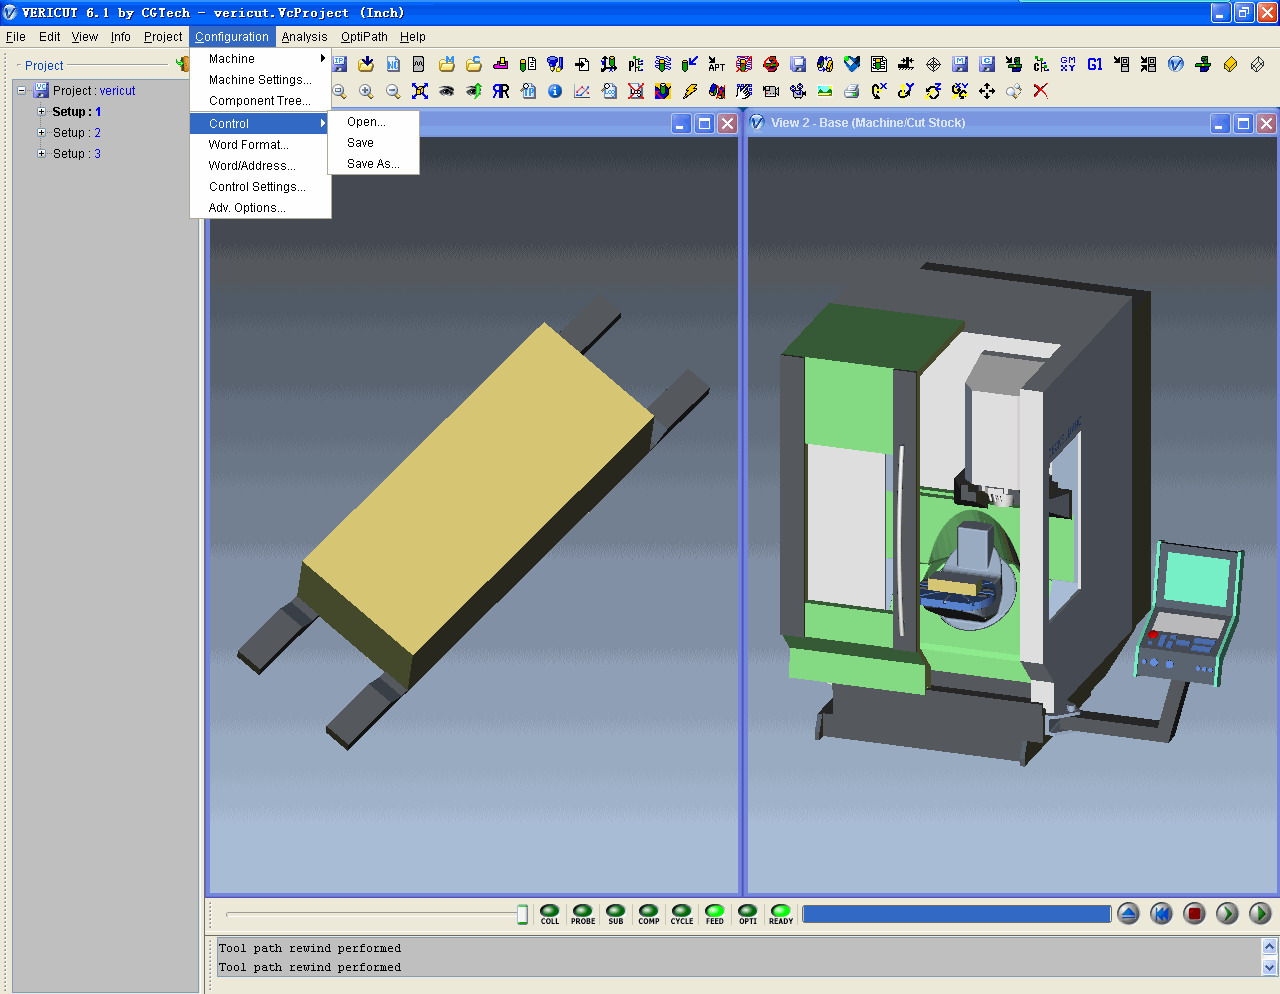Image resolution: width=1280 pixels, height=994 pixels.
Task: Open the Machine submenu in Configuration menu
Action: coord(260,59)
